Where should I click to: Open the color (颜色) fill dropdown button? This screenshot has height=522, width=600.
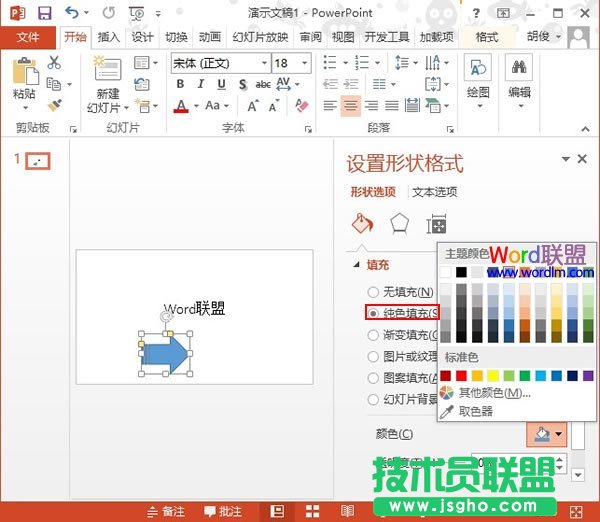click(546, 433)
